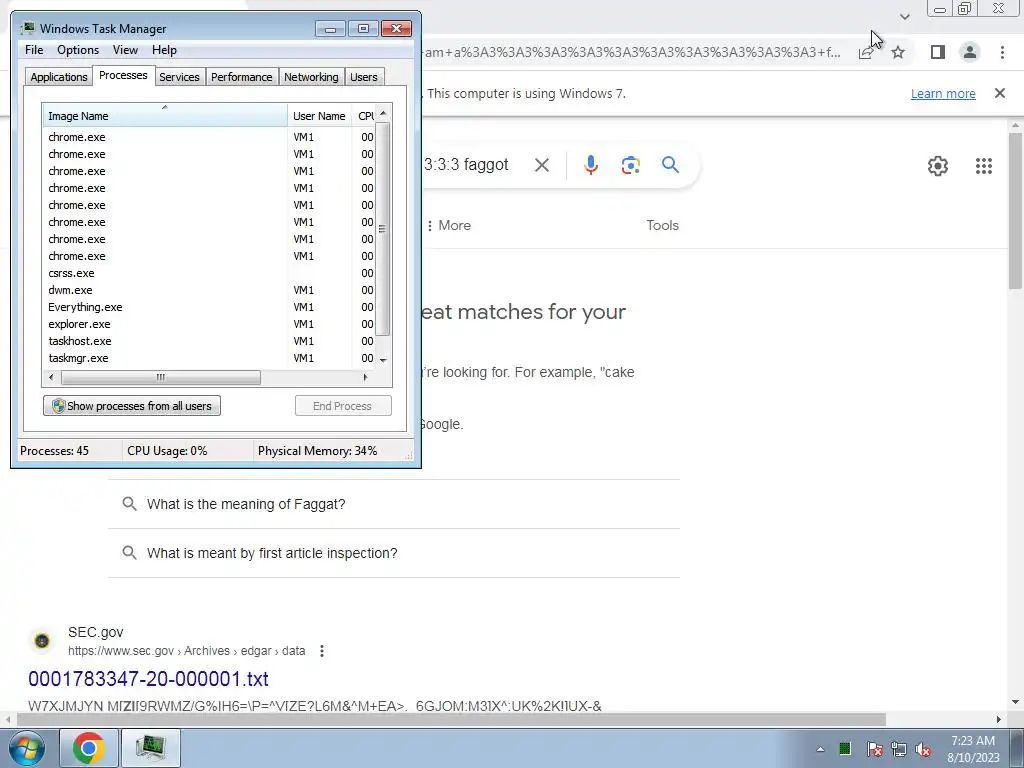Switch to the Applications tab

pyautogui.click(x=59, y=77)
